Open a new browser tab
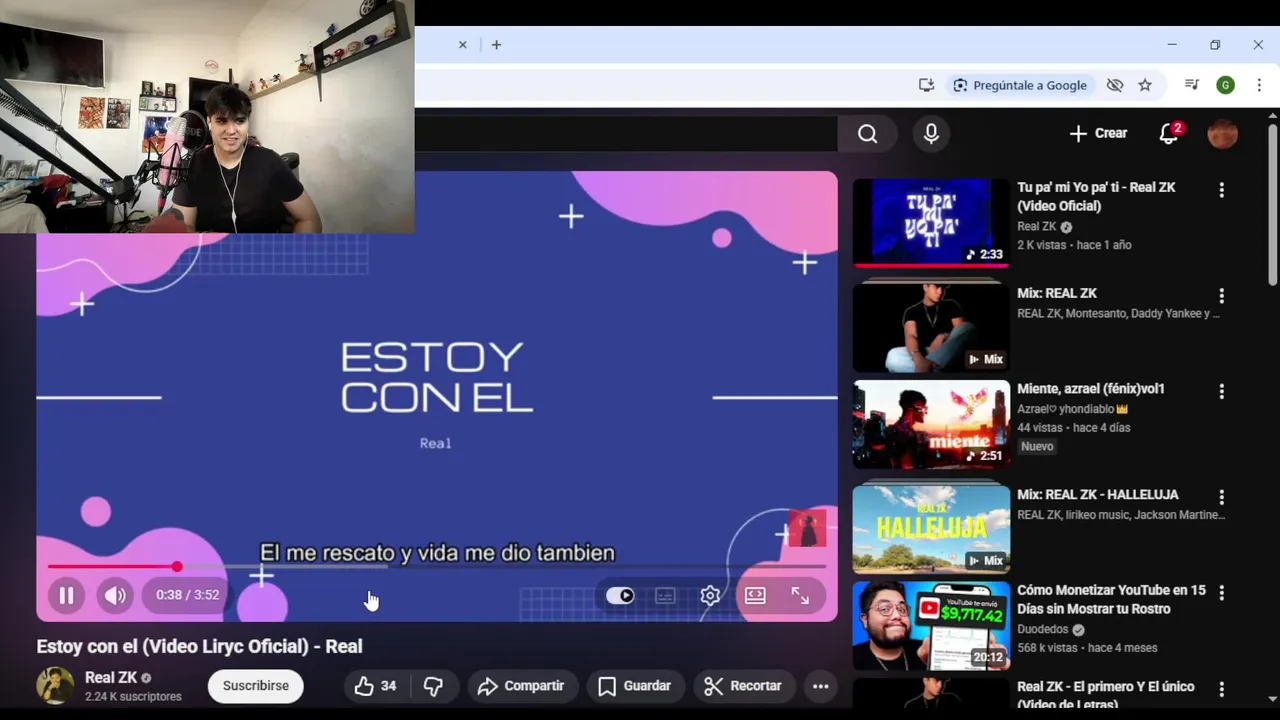 pos(496,44)
